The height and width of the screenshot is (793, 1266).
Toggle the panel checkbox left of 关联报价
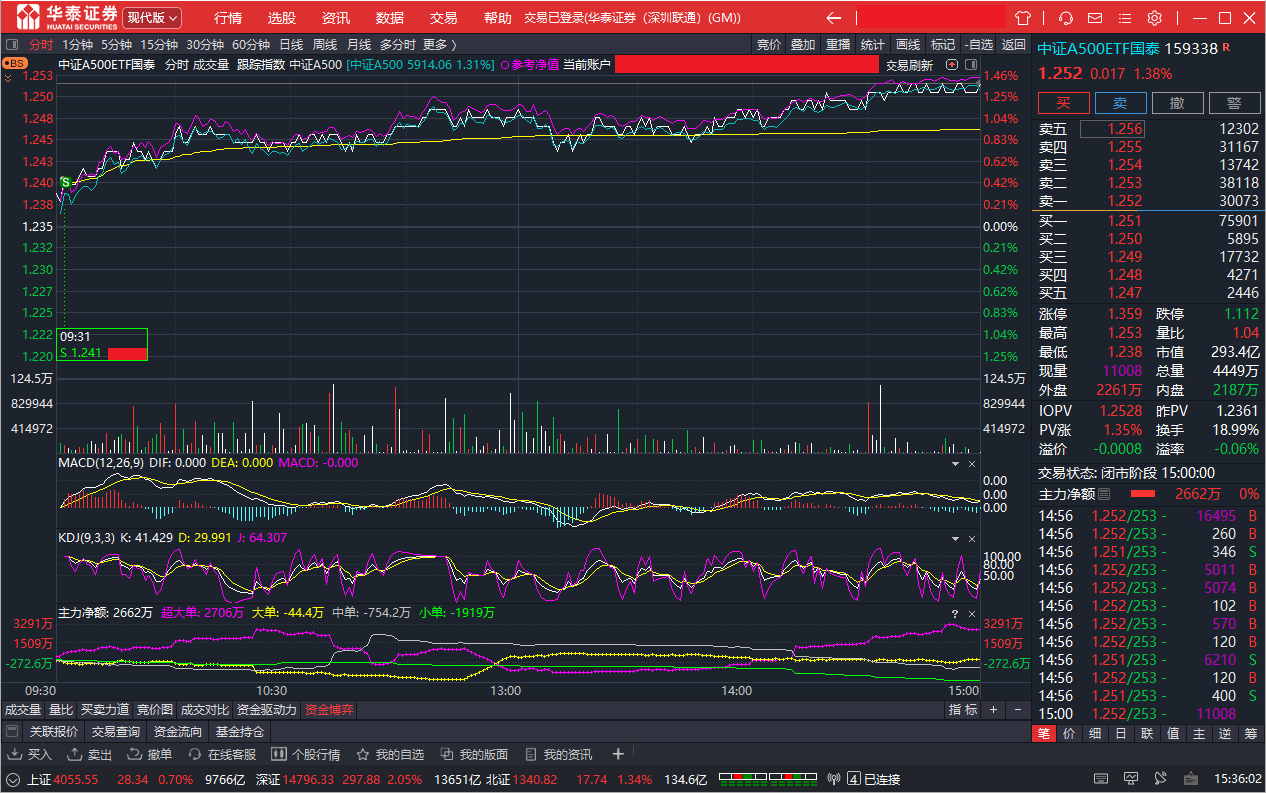point(13,732)
